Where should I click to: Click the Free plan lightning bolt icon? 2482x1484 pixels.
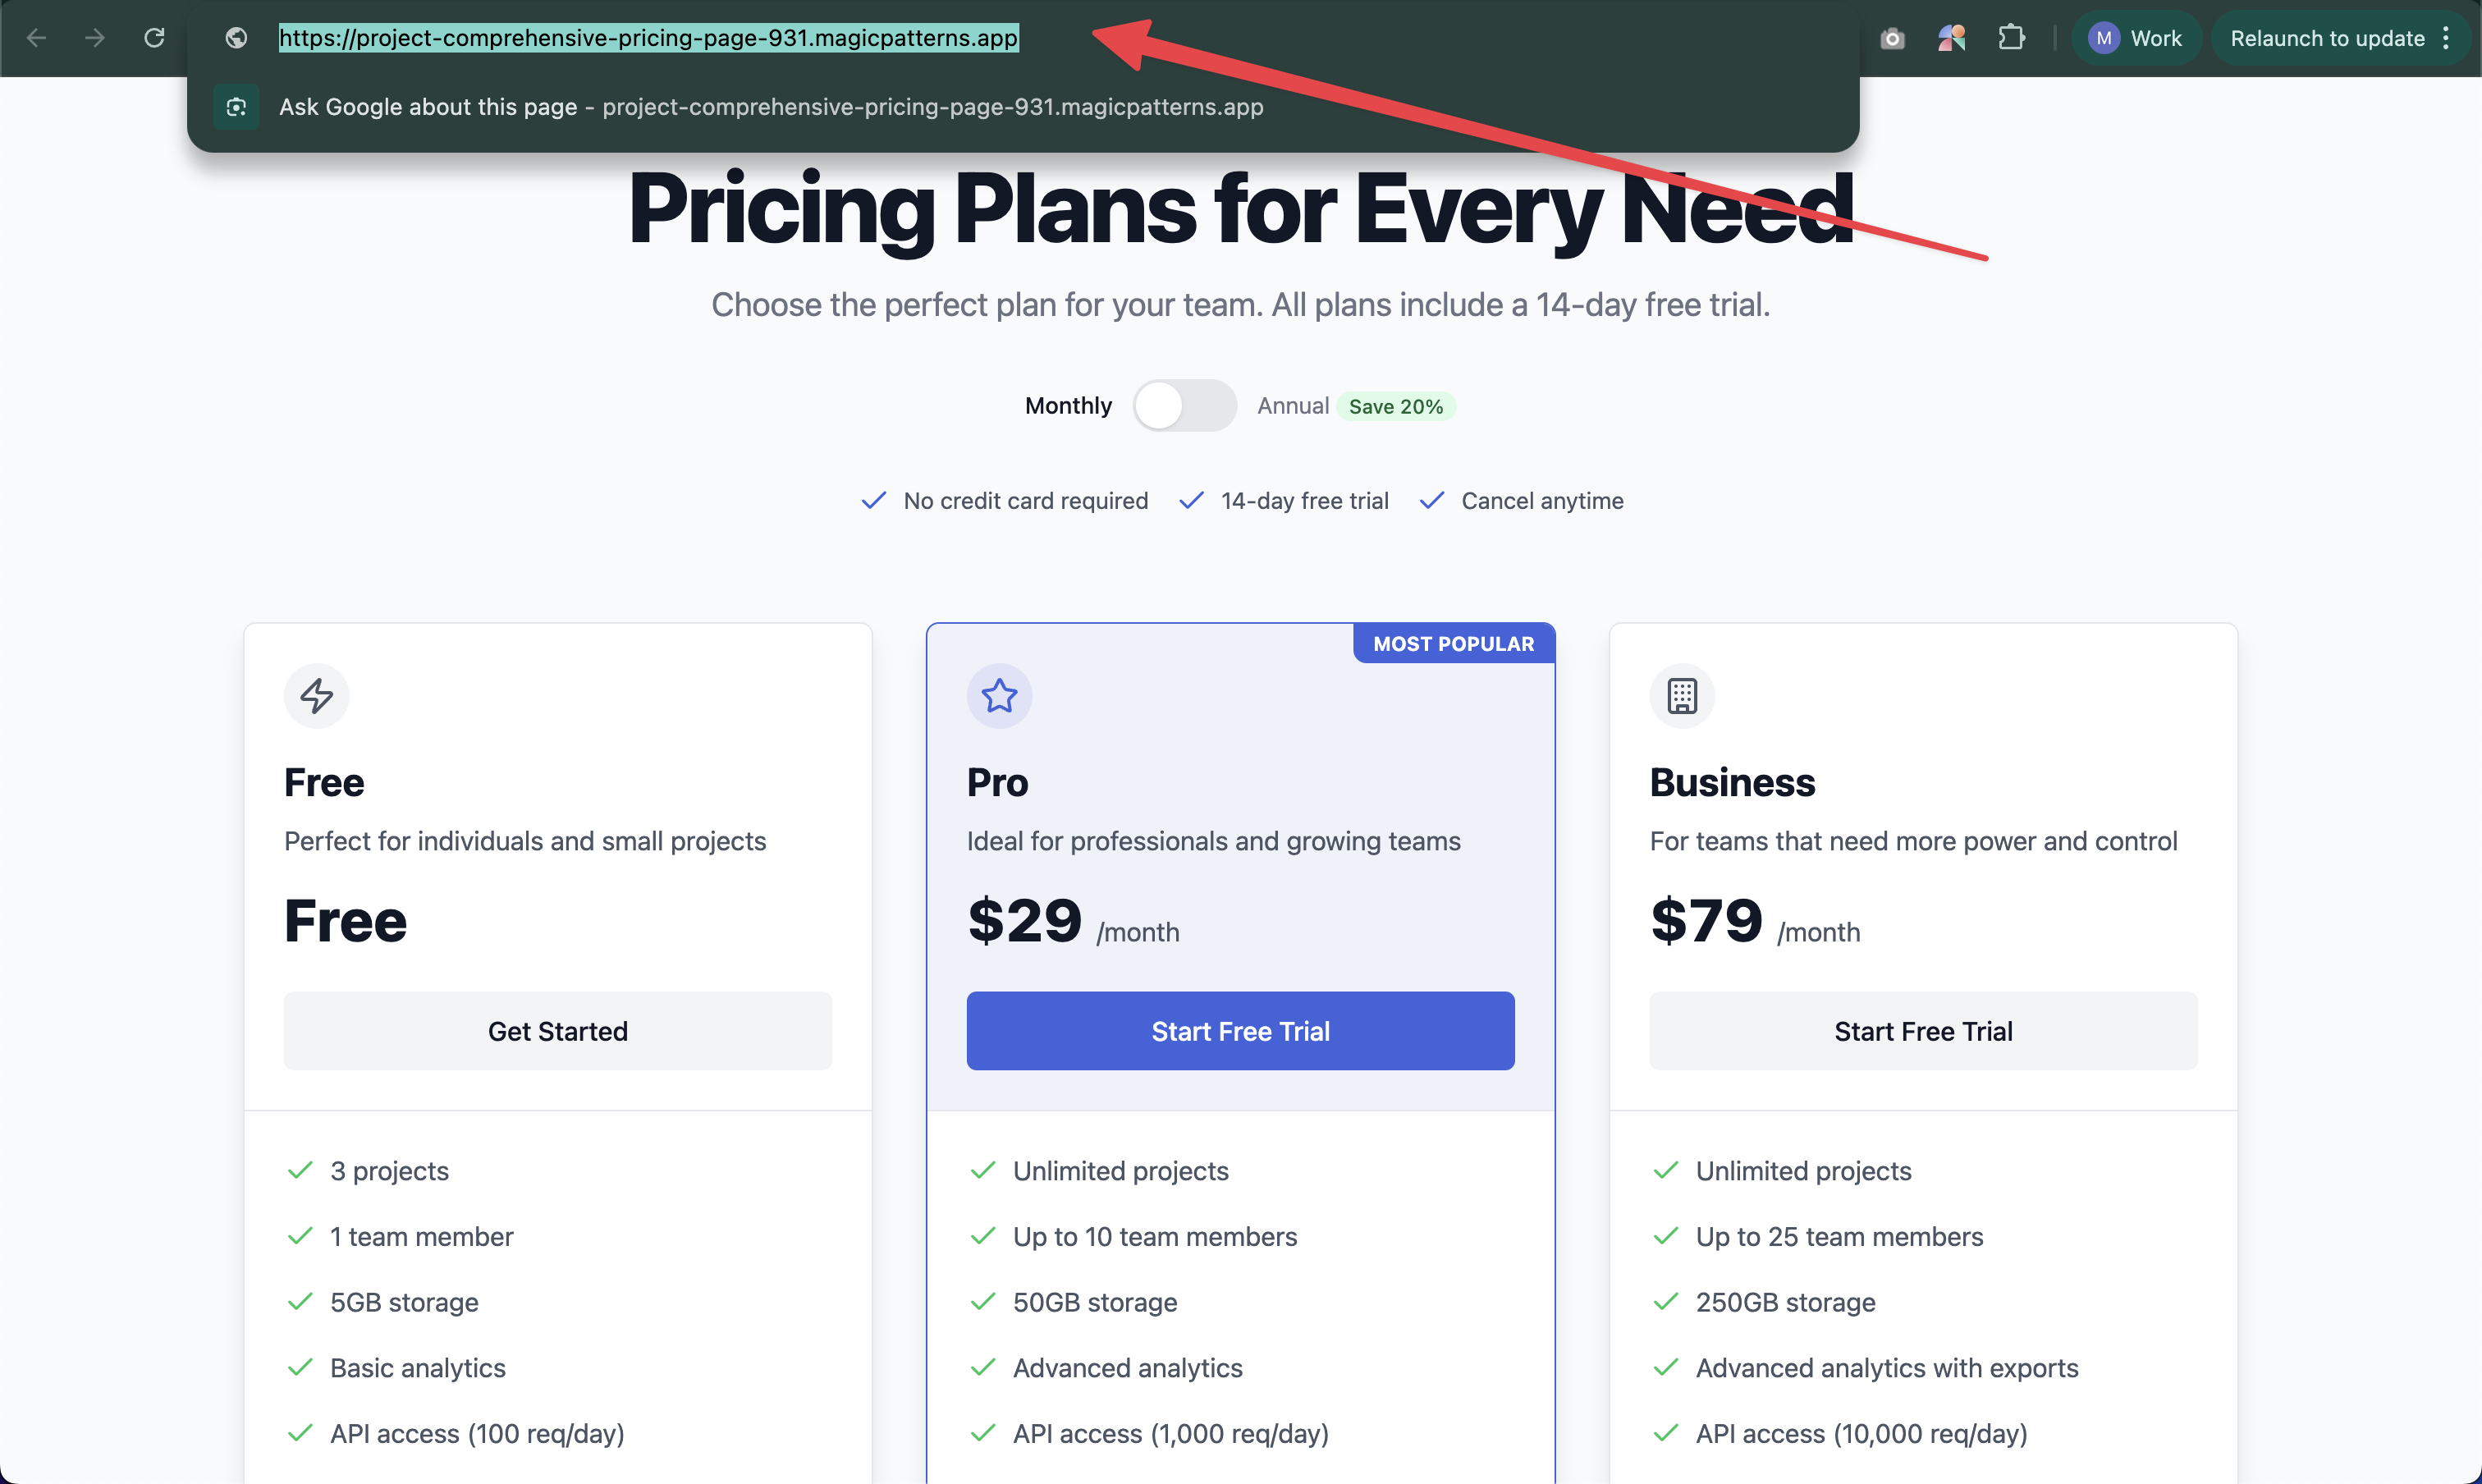click(x=317, y=696)
